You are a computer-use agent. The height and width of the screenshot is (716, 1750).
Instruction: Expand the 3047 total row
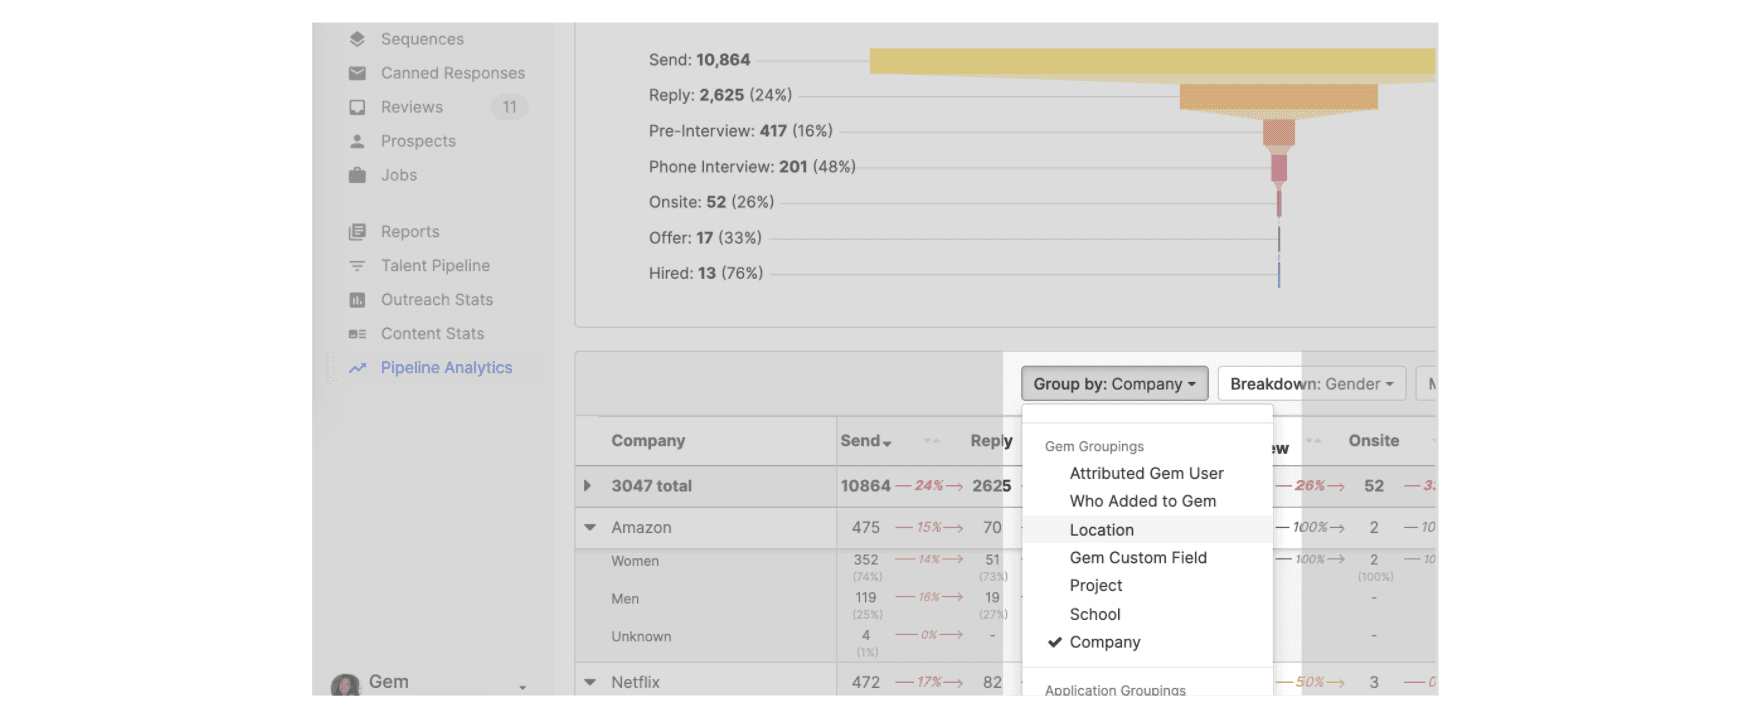click(588, 486)
